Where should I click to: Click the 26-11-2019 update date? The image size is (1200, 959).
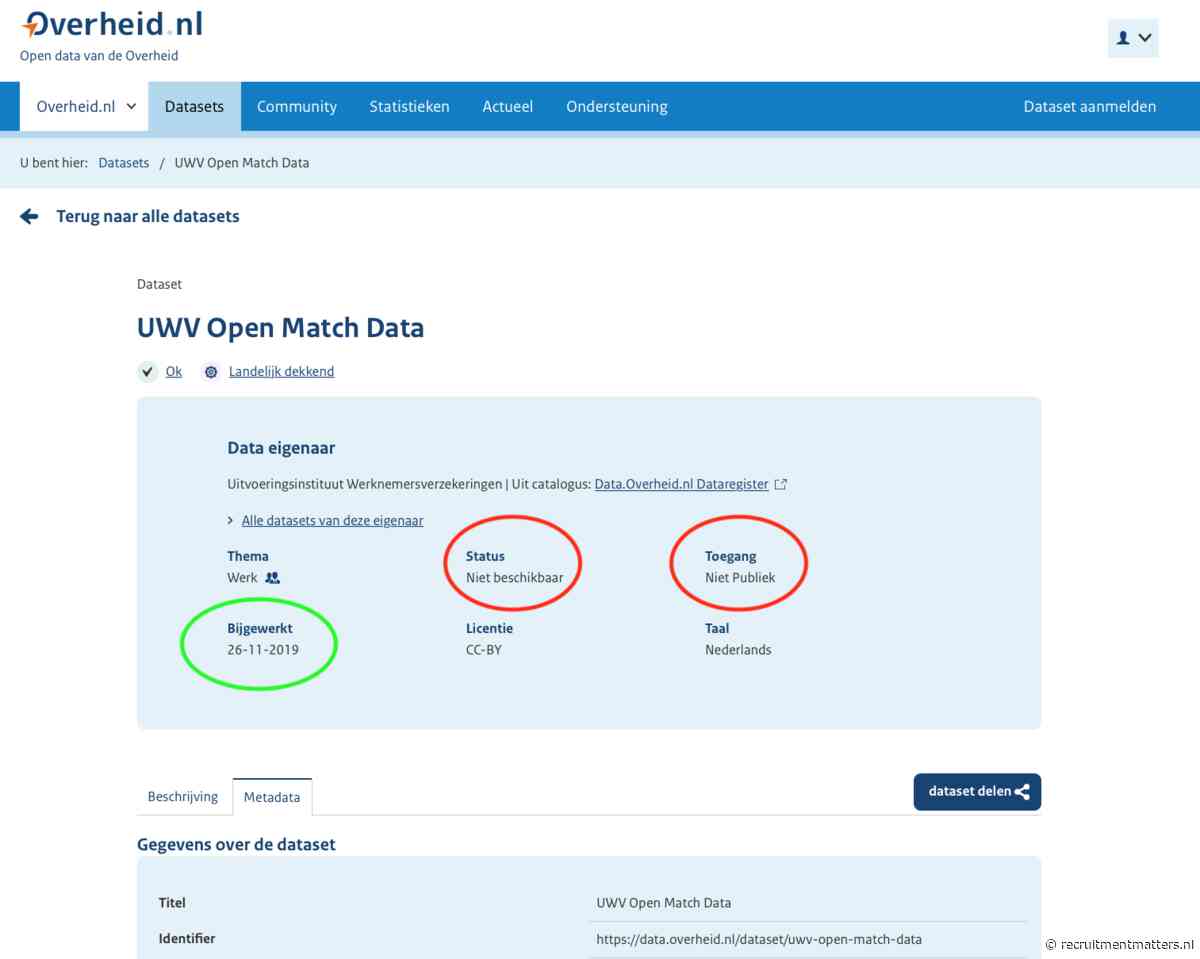263,650
